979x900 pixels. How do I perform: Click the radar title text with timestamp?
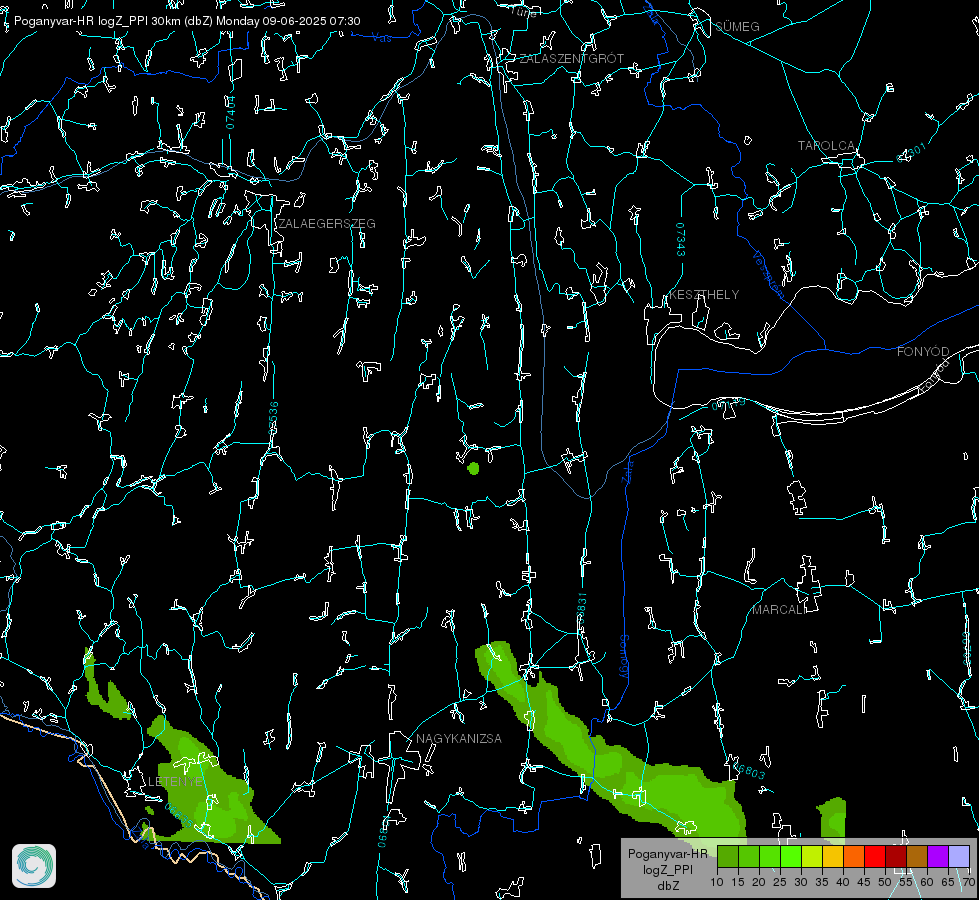(187, 21)
